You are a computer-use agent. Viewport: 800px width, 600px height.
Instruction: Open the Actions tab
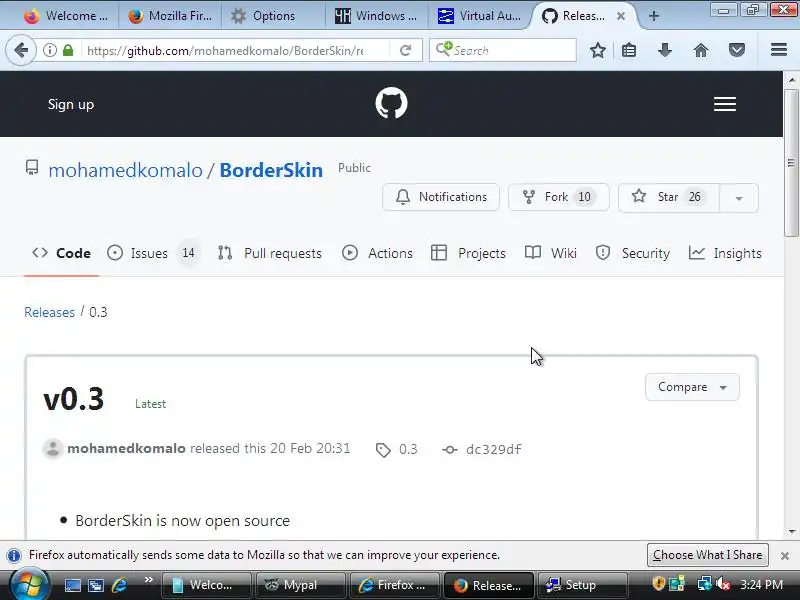377,253
